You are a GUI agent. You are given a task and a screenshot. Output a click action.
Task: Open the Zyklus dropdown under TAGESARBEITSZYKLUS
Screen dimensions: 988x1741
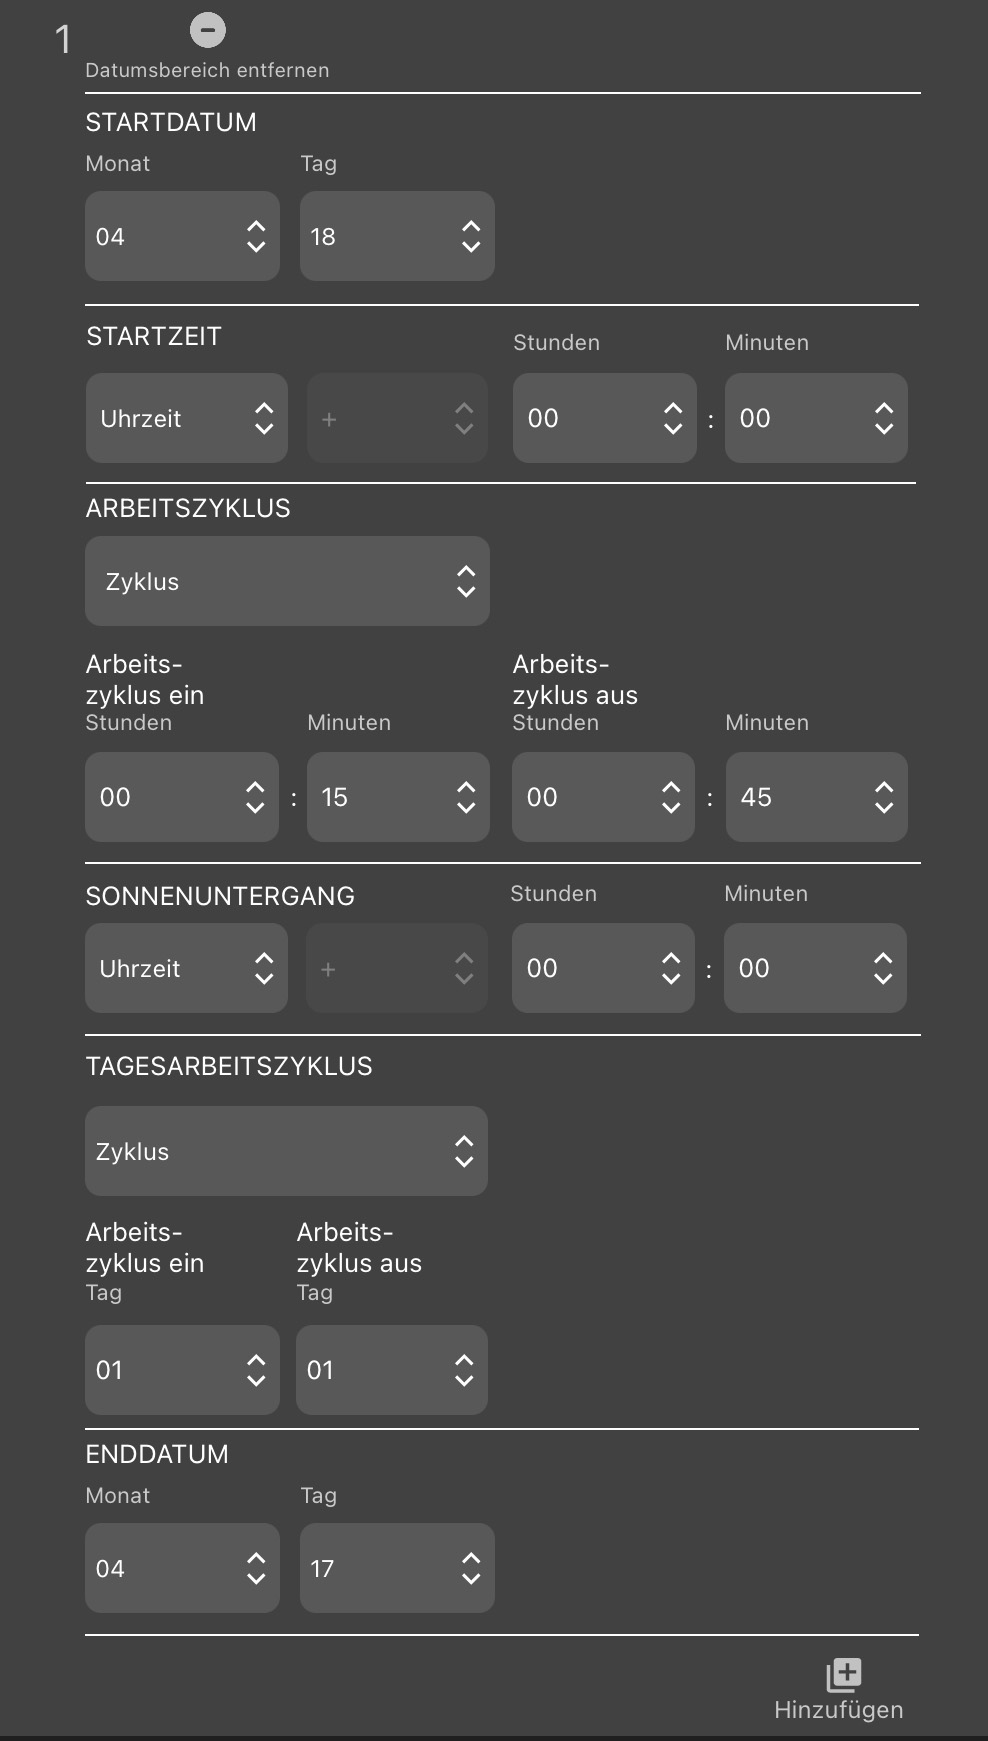pyautogui.click(x=286, y=1150)
